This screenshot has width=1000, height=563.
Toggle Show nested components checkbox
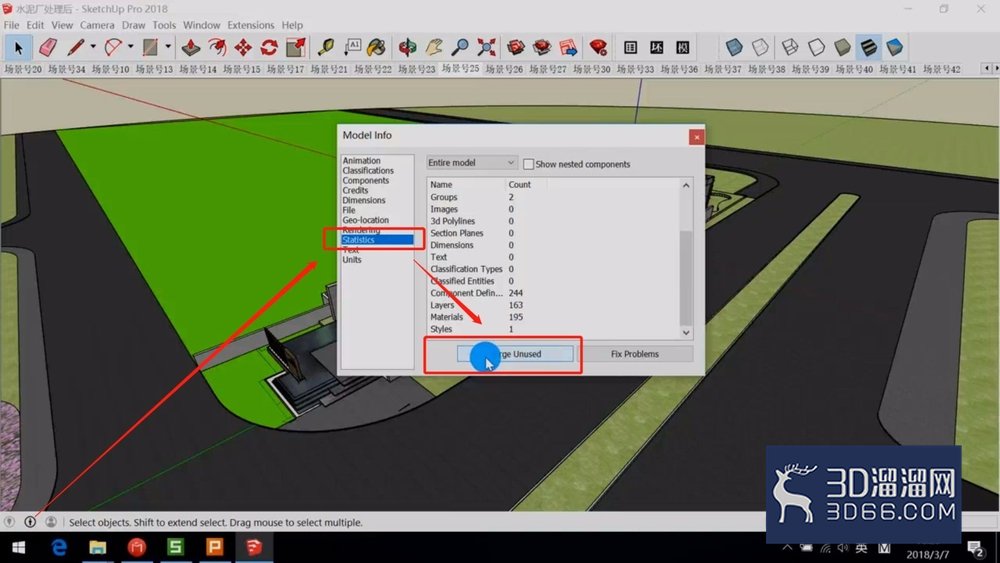pos(528,165)
